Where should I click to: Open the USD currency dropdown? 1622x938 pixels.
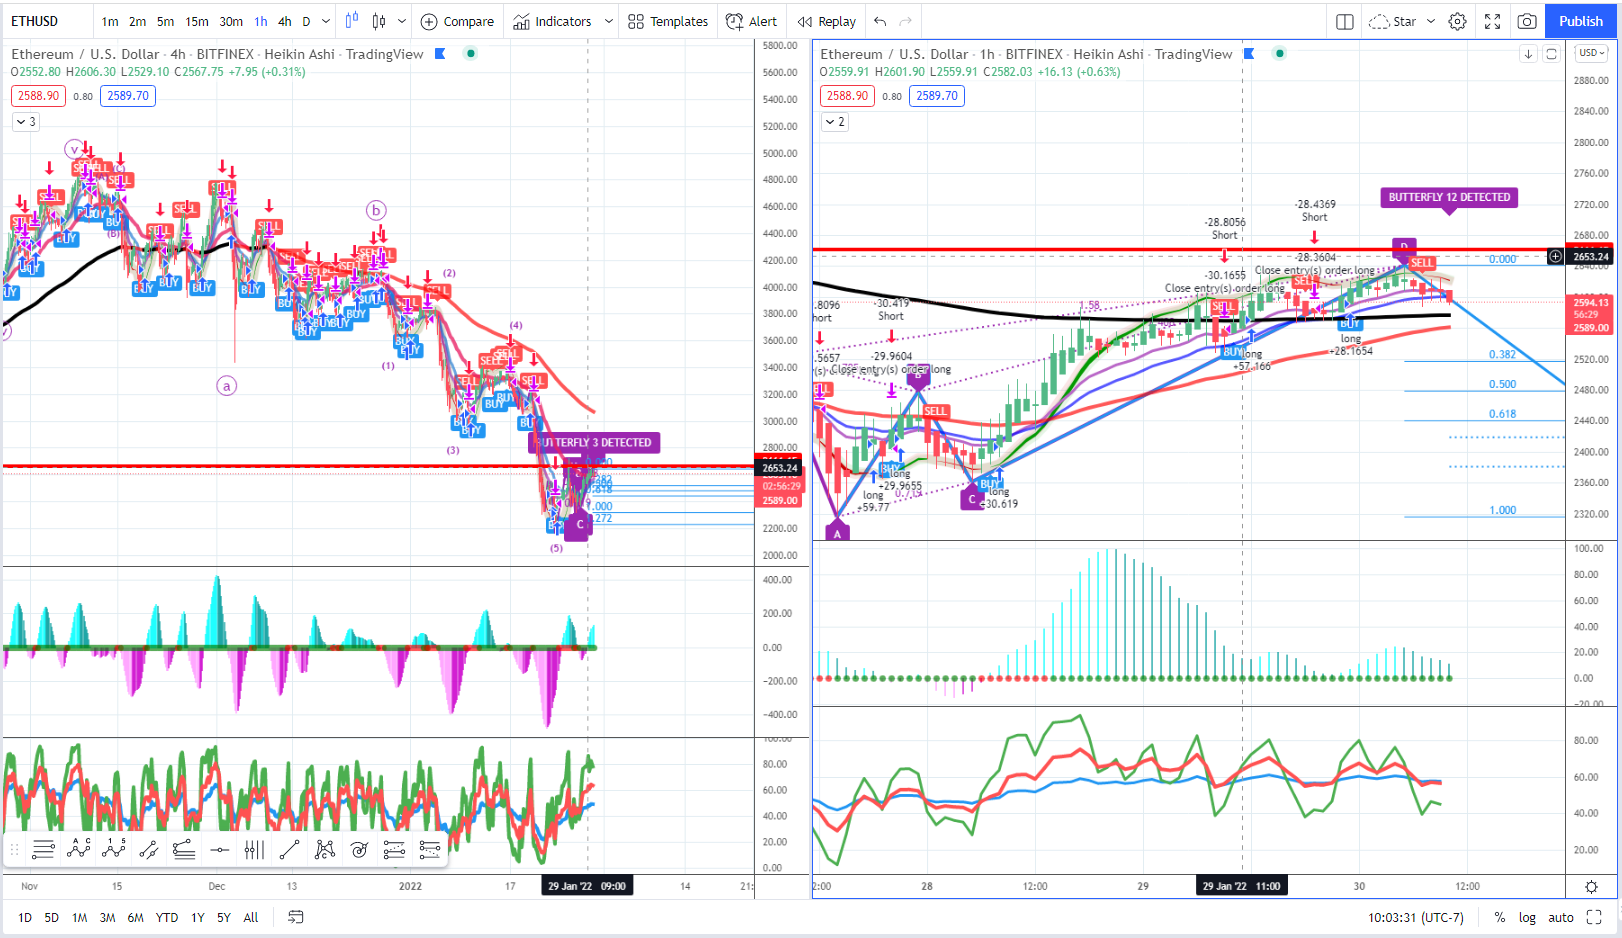click(x=1591, y=53)
